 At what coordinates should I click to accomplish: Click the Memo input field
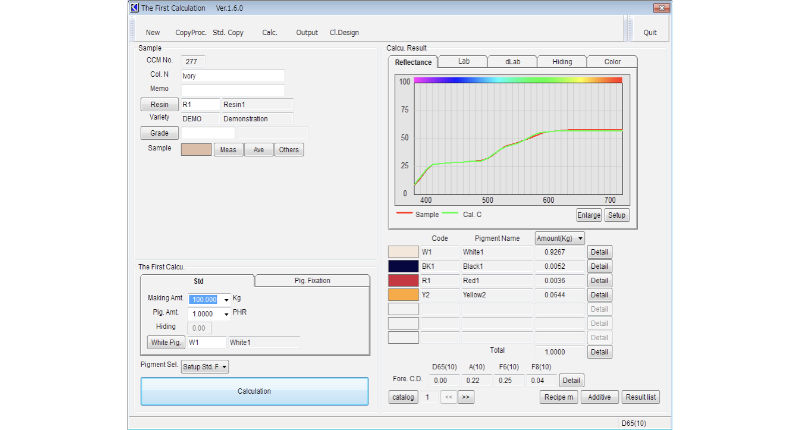pyautogui.click(x=232, y=90)
